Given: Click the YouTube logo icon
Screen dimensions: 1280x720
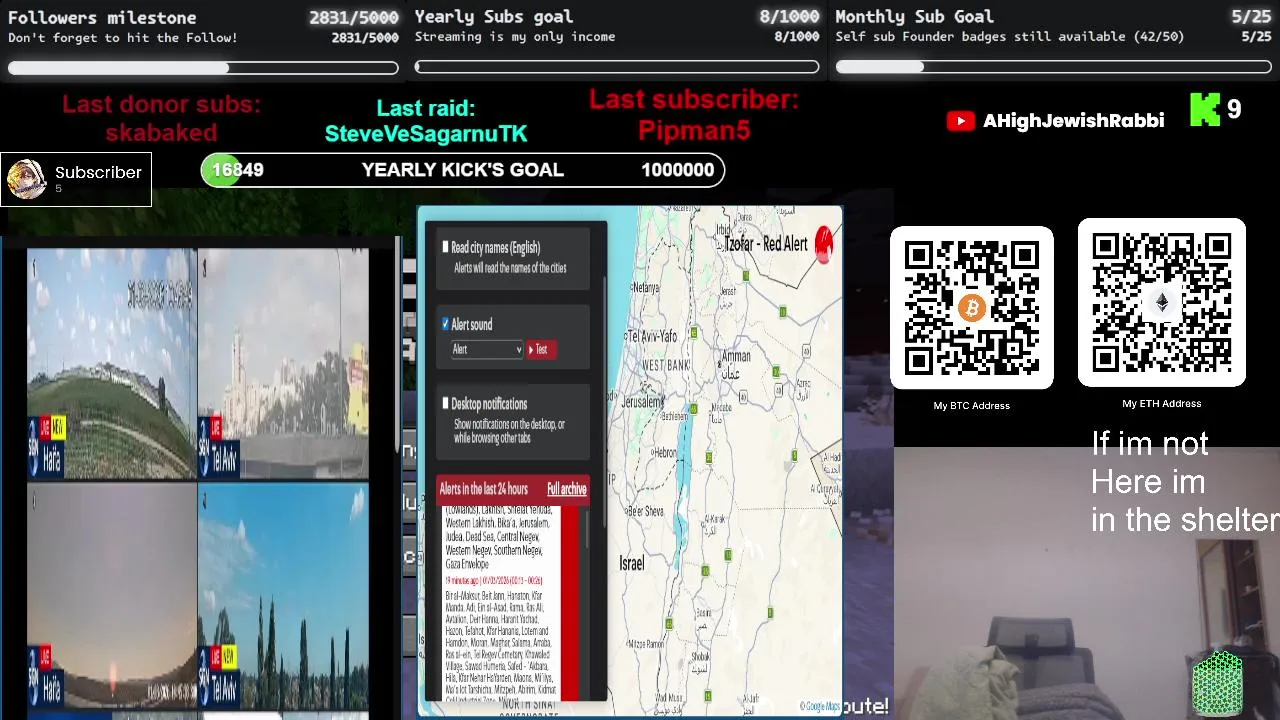Looking at the screenshot, I should pos(960,121).
